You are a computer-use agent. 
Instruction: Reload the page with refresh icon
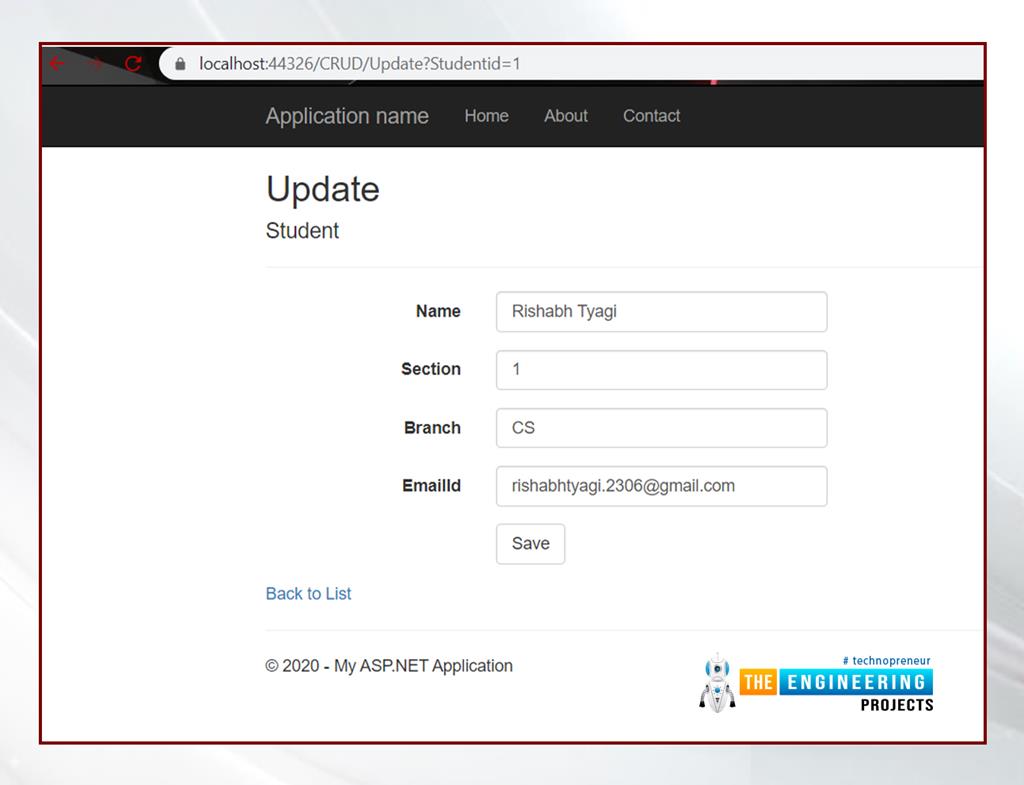[x=132, y=64]
